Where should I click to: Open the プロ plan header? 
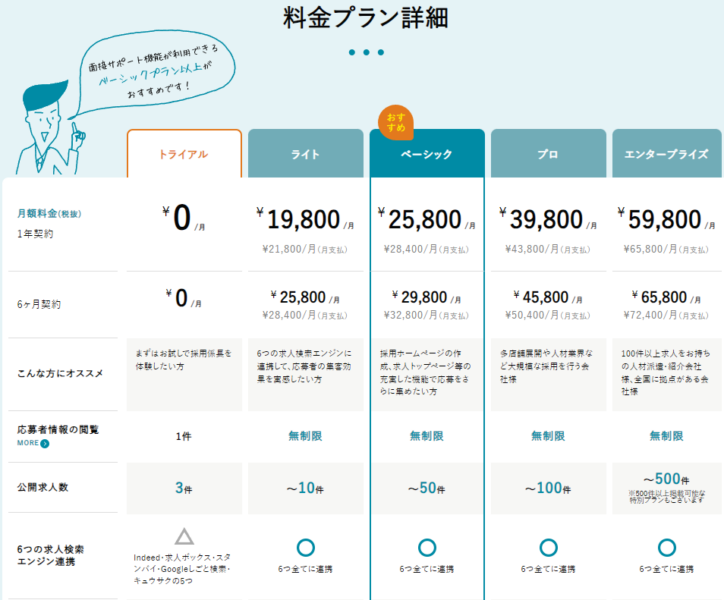click(548, 154)
